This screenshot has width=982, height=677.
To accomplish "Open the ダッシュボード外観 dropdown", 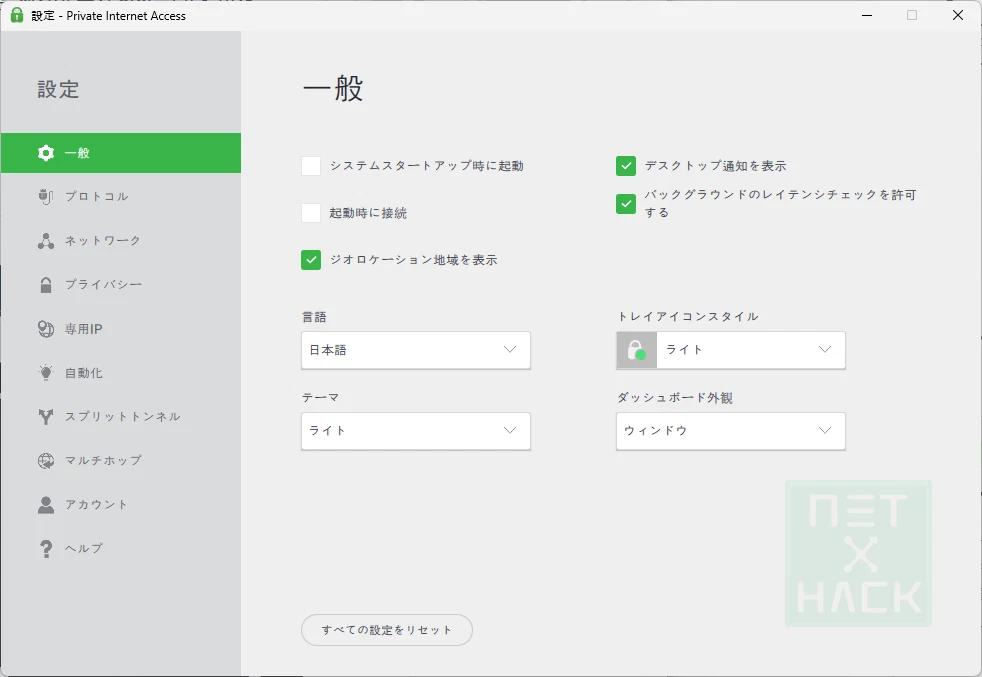I will (730, 431).
